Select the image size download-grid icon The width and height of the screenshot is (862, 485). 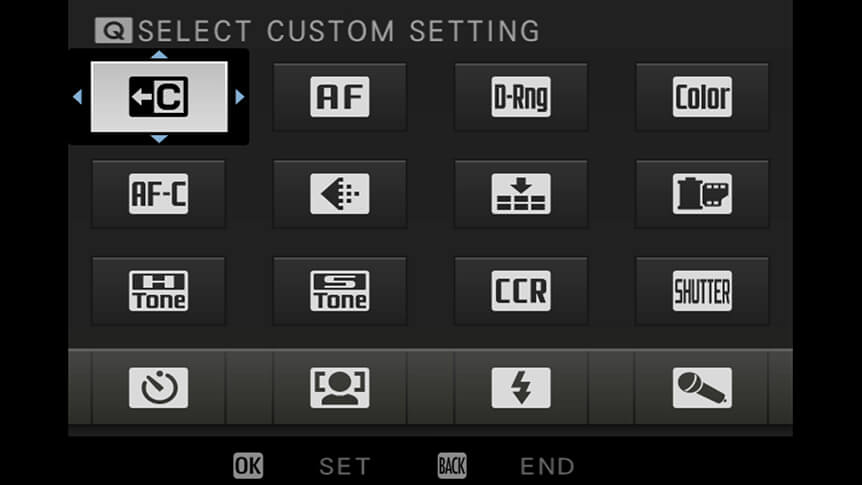(521, 194)
